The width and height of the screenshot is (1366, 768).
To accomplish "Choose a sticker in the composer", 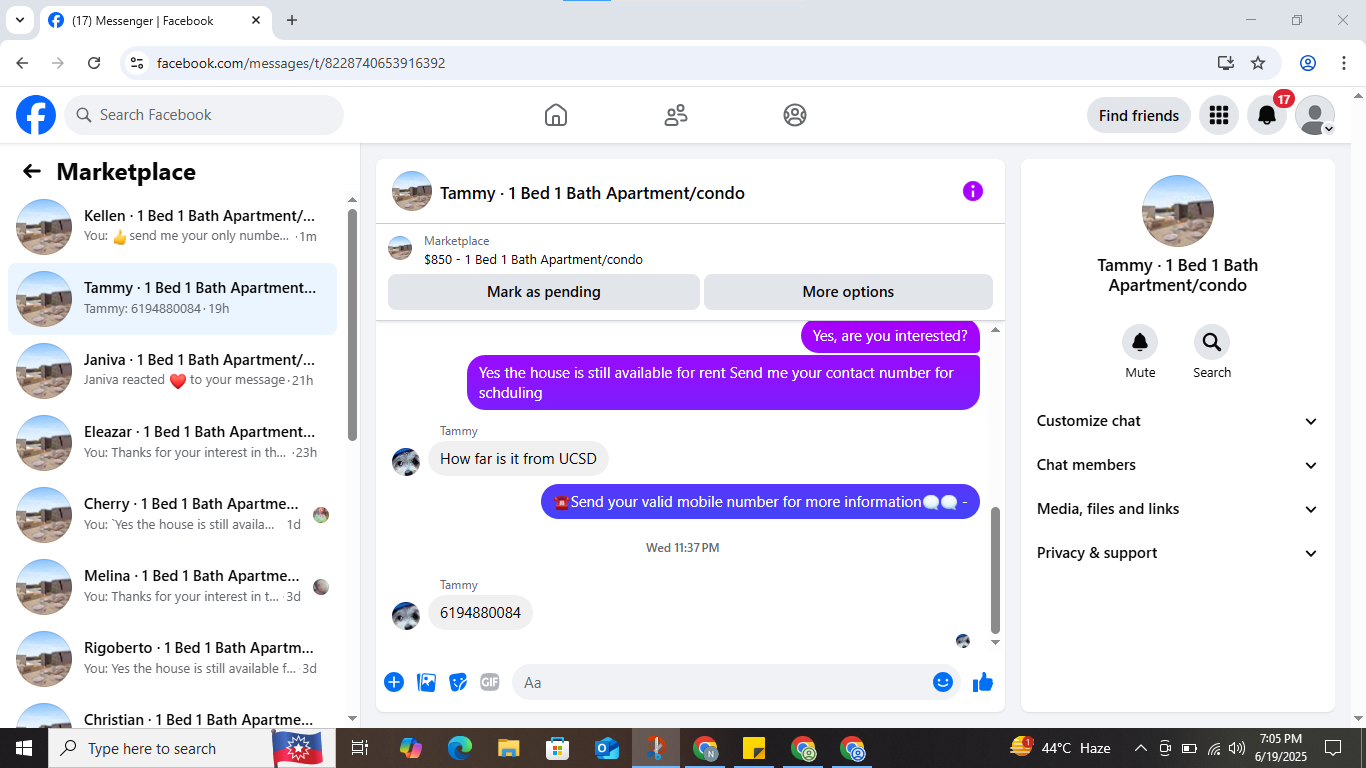I will pyautogui.click(x=458, y=682).
